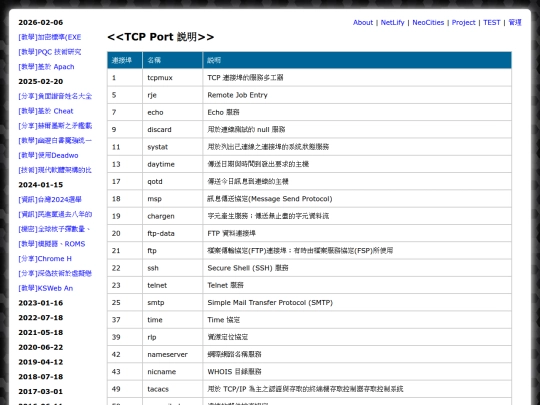Screen dimensions: 540x405
Task: Select the 'chargen' name cell
Action: click(172, 216)
